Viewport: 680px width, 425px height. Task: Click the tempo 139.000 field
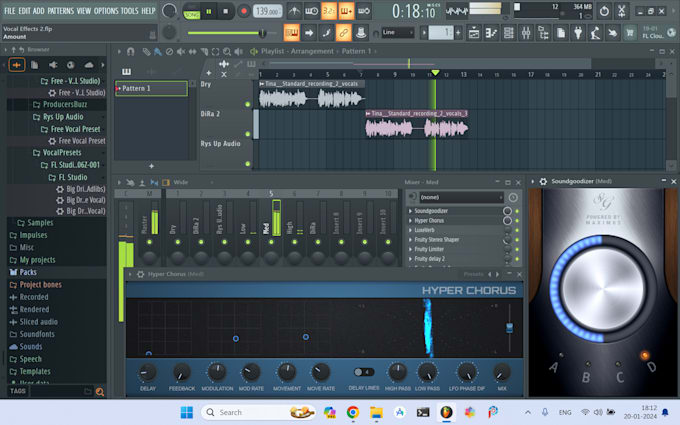click(x=267, y=11)
